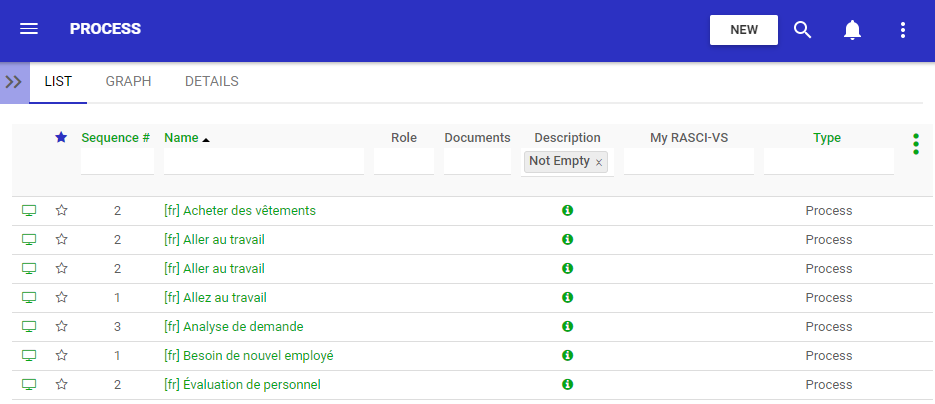Click info icon for Évaluation de personnel
The image size is (935, 404).
pos(567,385)
